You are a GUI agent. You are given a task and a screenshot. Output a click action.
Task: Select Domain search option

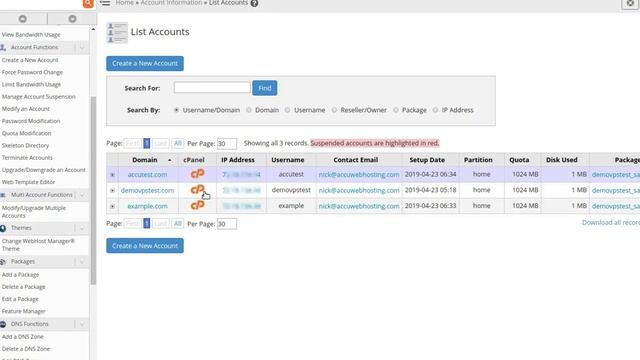point(249,110)
